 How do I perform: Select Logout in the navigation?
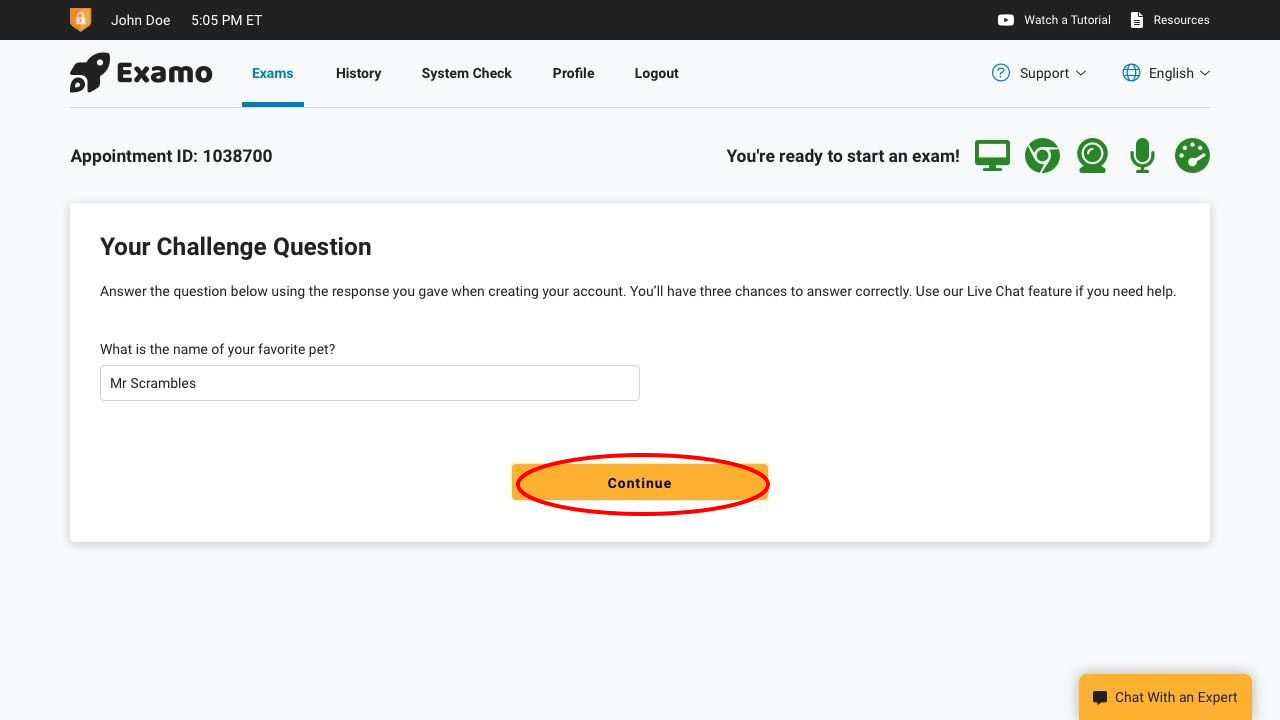(x=656, y=73)
